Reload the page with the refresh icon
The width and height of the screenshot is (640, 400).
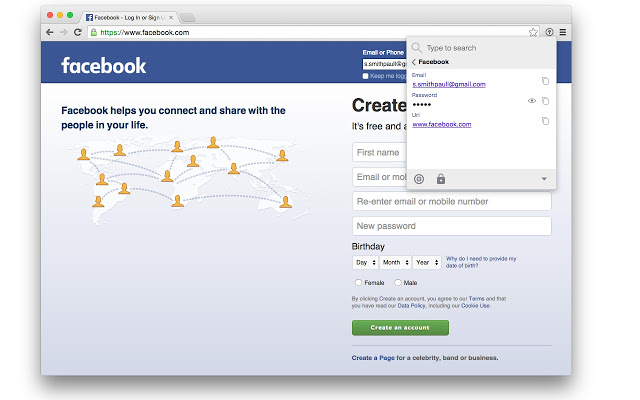78,32
